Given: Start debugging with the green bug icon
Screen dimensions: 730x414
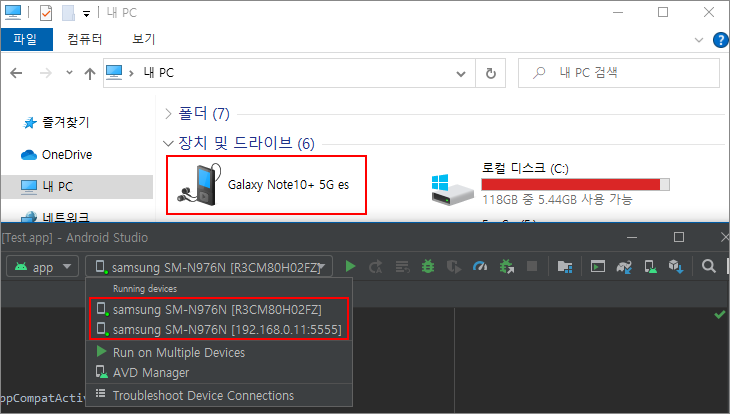Looking at the screenshot, I should click(x=428, y=266).
